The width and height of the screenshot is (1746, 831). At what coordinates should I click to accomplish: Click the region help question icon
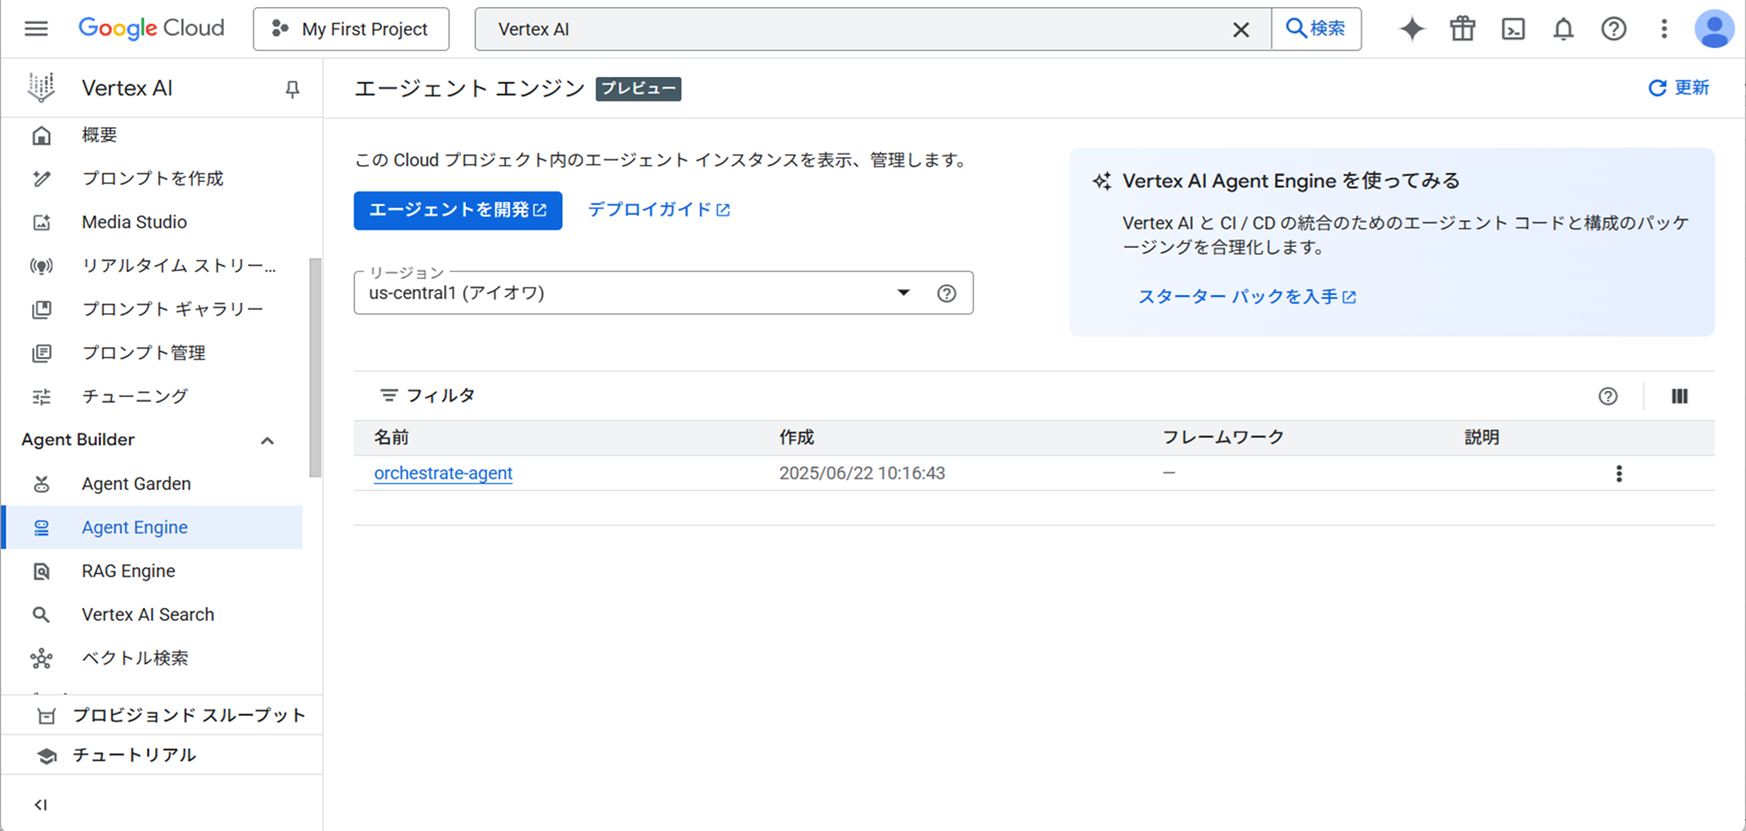point(947,293)
